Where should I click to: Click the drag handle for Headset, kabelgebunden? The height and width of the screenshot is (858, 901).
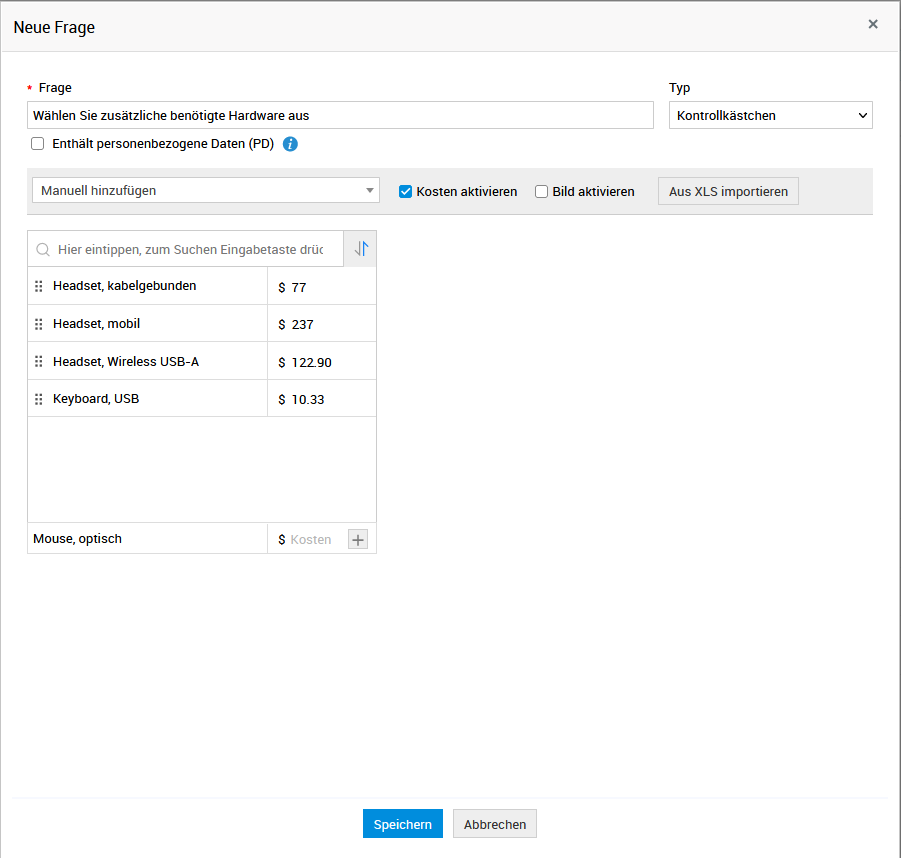[x=38, y=286]
